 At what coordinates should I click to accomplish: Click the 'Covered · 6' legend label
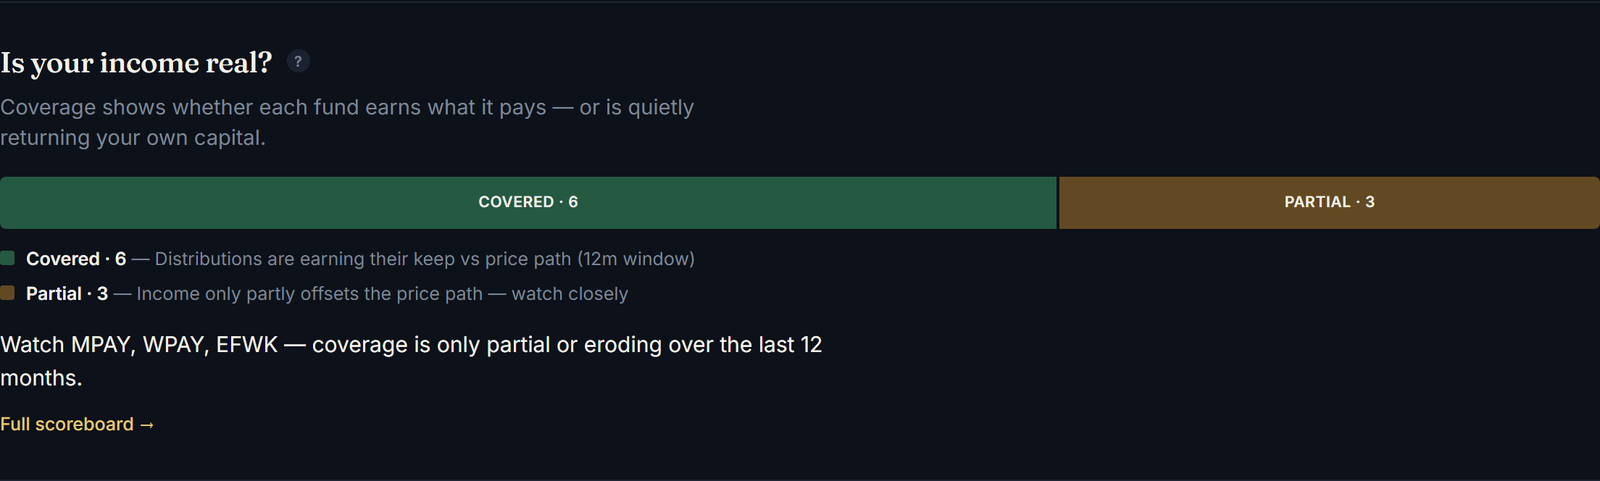coord(76,259)
